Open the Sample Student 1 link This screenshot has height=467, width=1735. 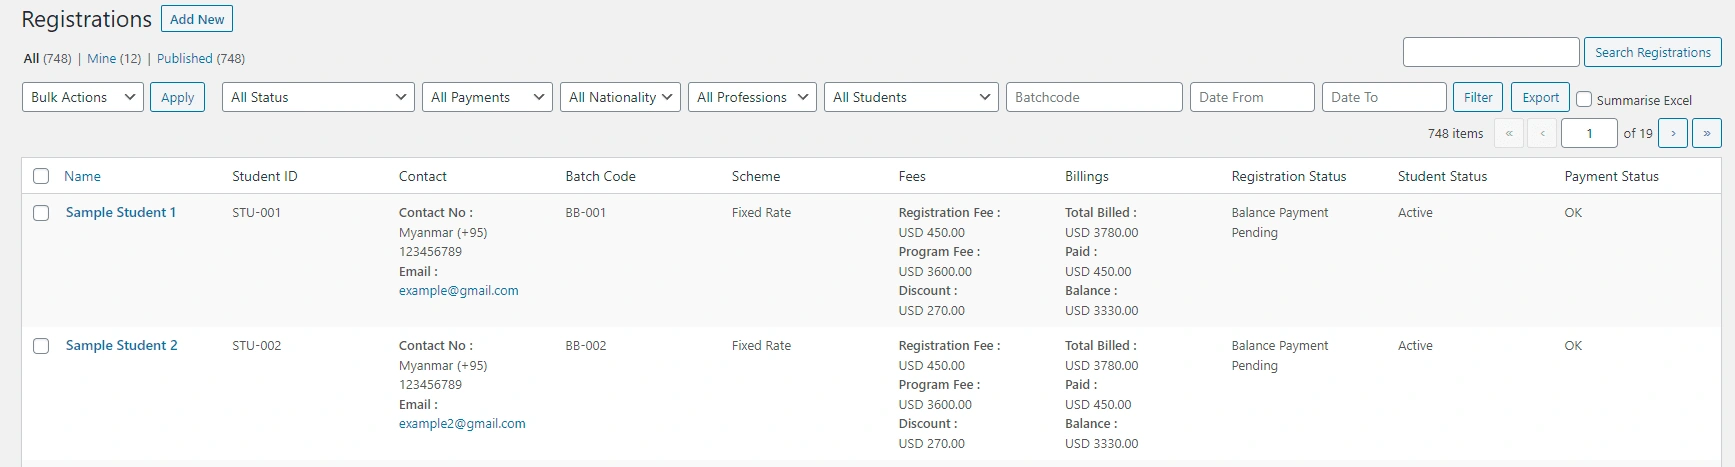click(x=121, y=213)
